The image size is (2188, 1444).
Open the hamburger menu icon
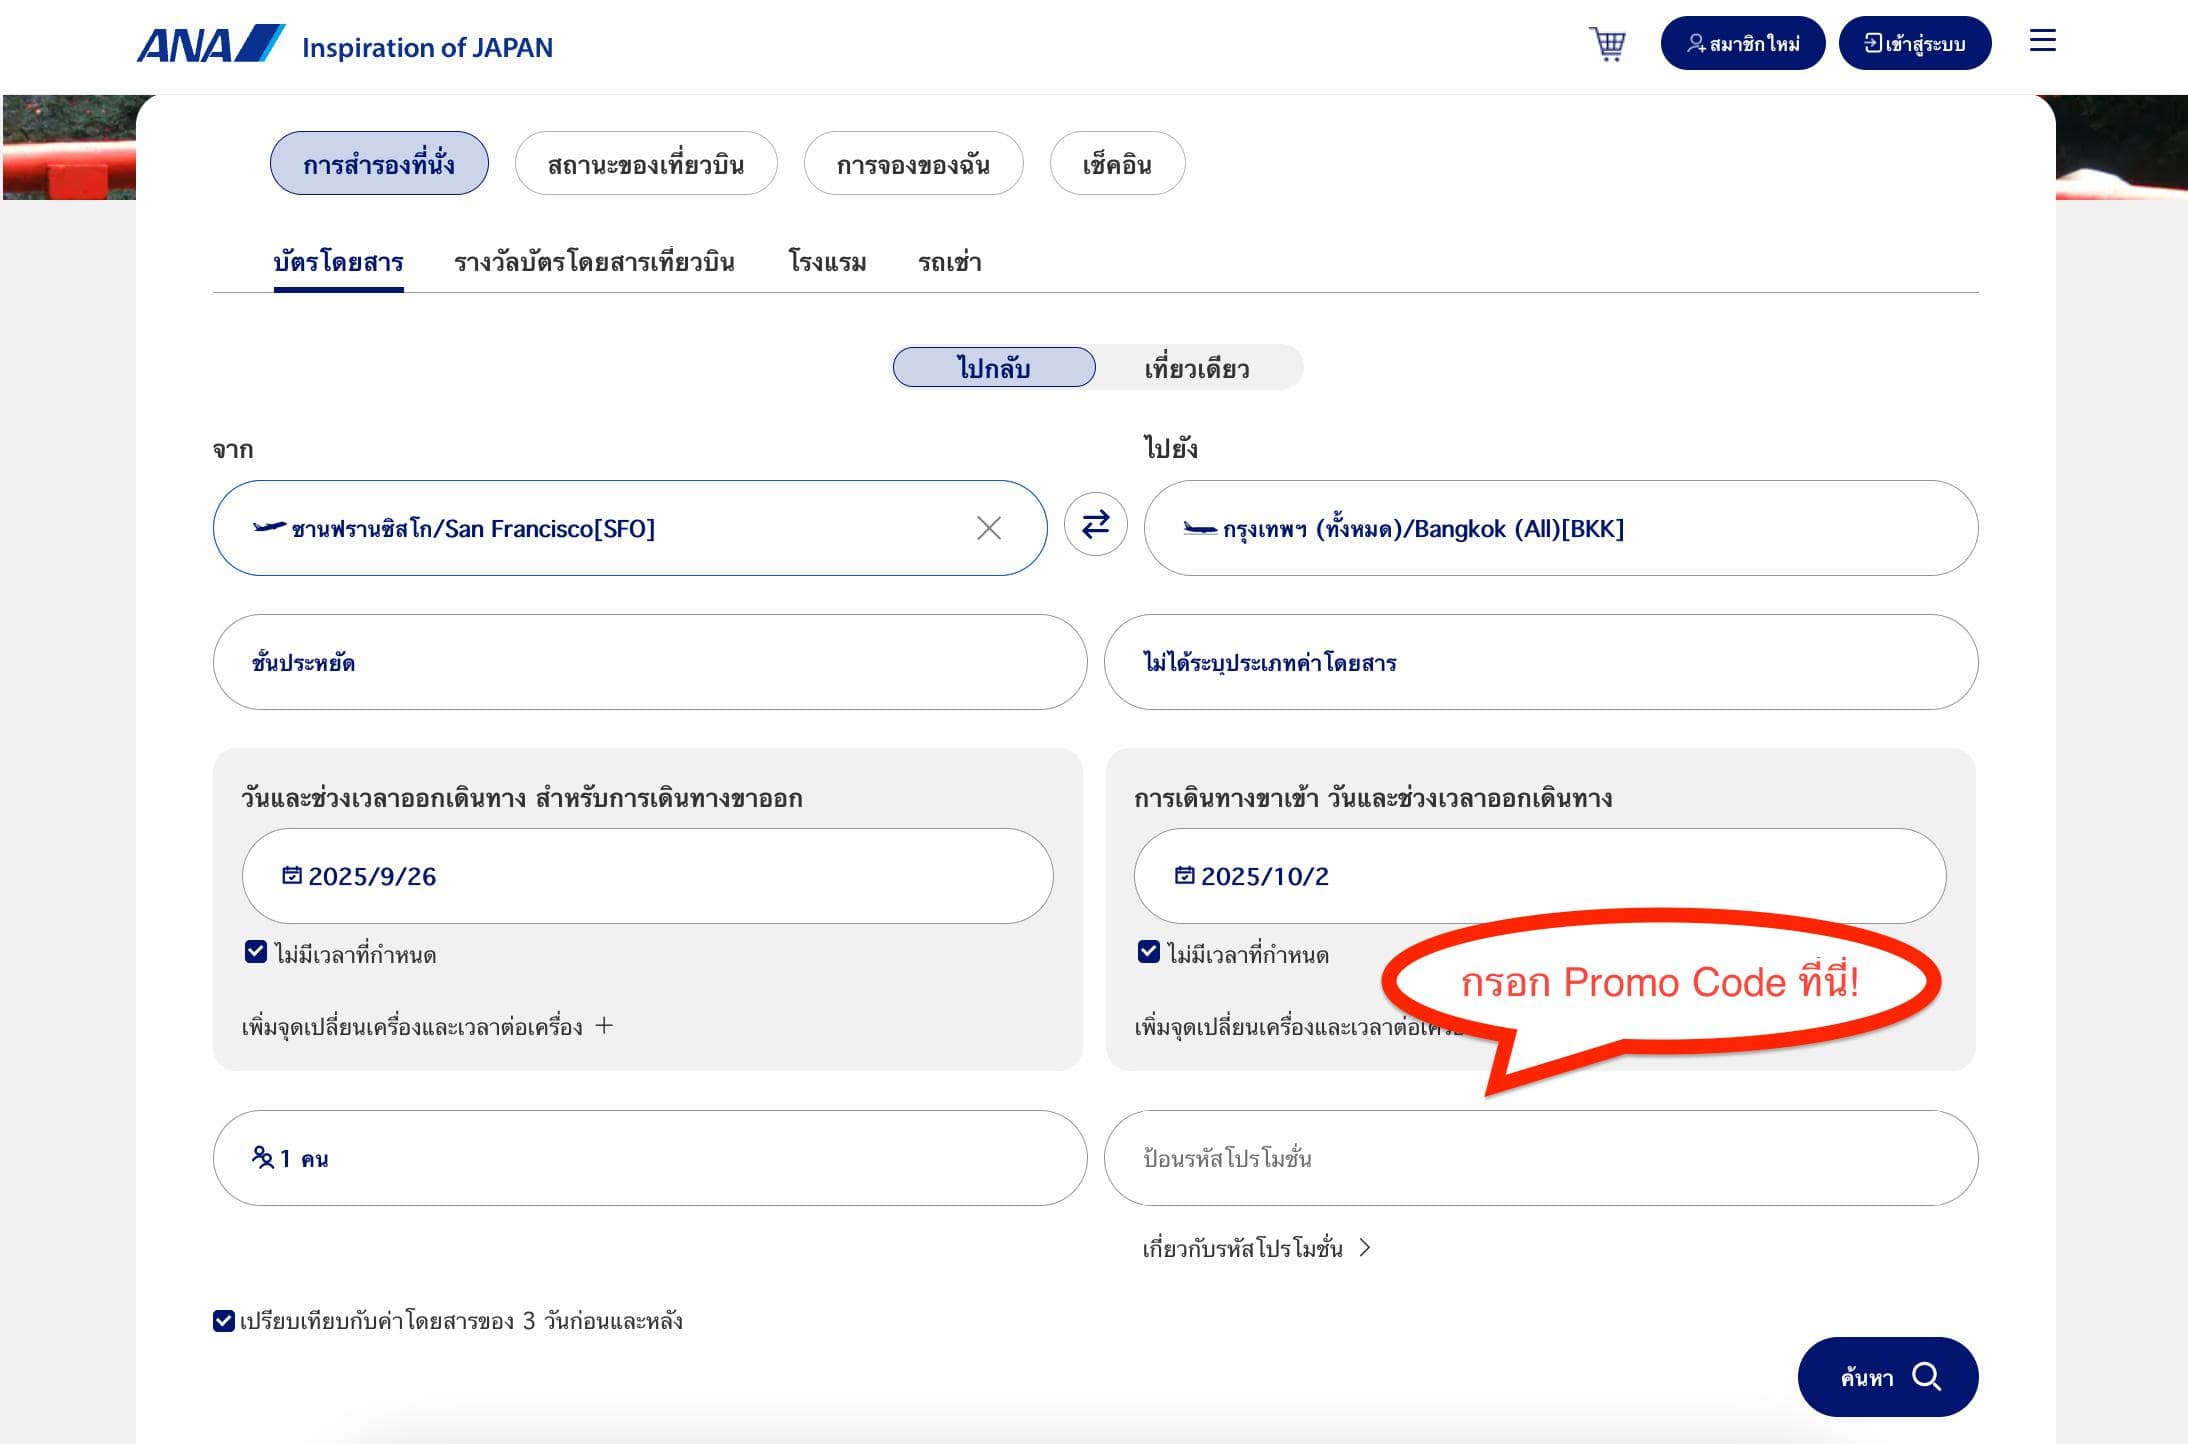(2042, 41)
